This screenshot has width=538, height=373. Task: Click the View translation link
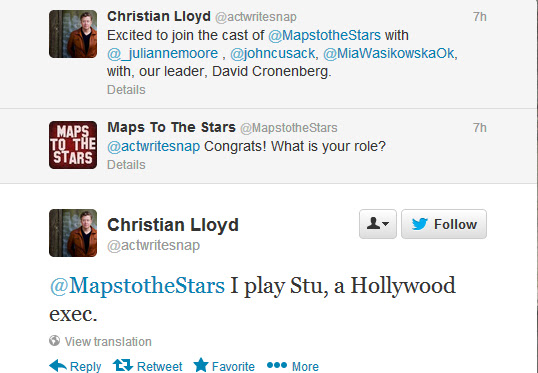click(108, 341)
